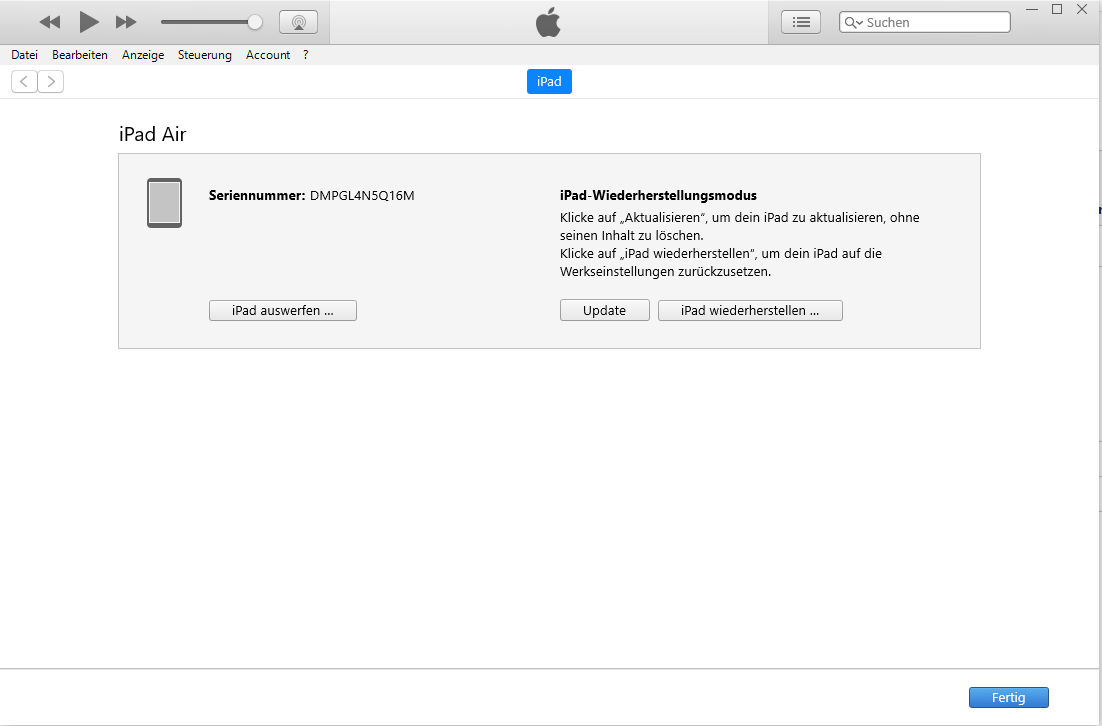Open the Account menu
Screen dimensions: 1102x726
(268, 55)
